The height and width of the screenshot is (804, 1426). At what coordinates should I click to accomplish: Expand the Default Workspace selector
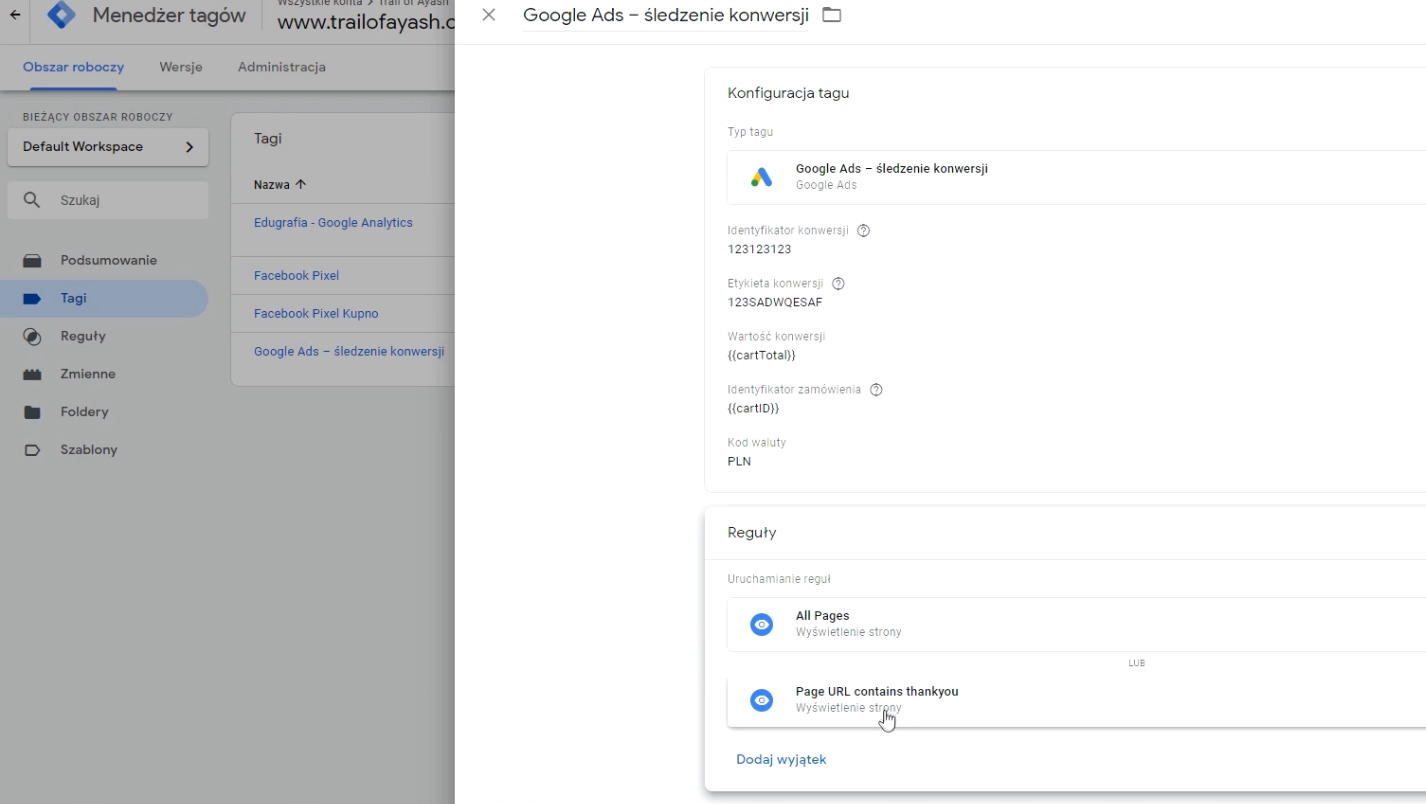click(x=108, y=147)
